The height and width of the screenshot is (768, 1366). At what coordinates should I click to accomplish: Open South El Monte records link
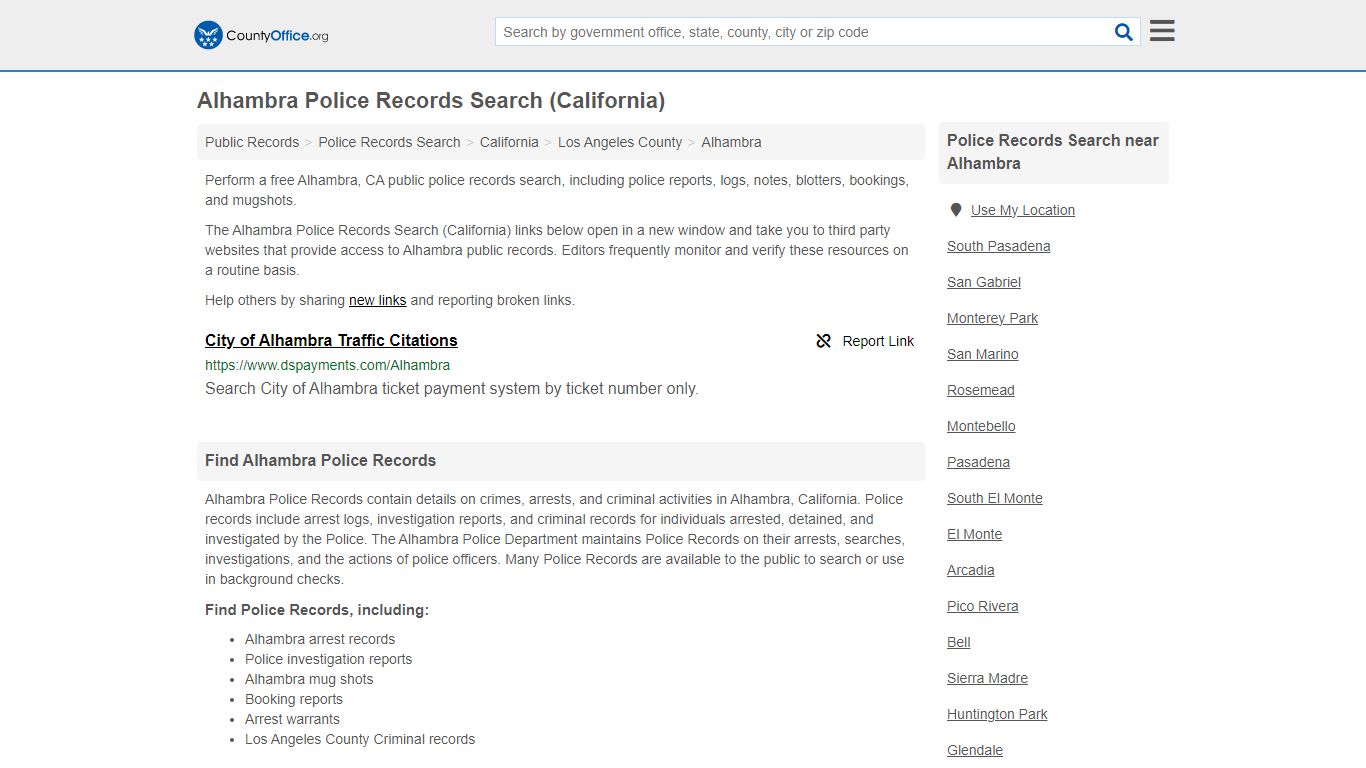995,498
